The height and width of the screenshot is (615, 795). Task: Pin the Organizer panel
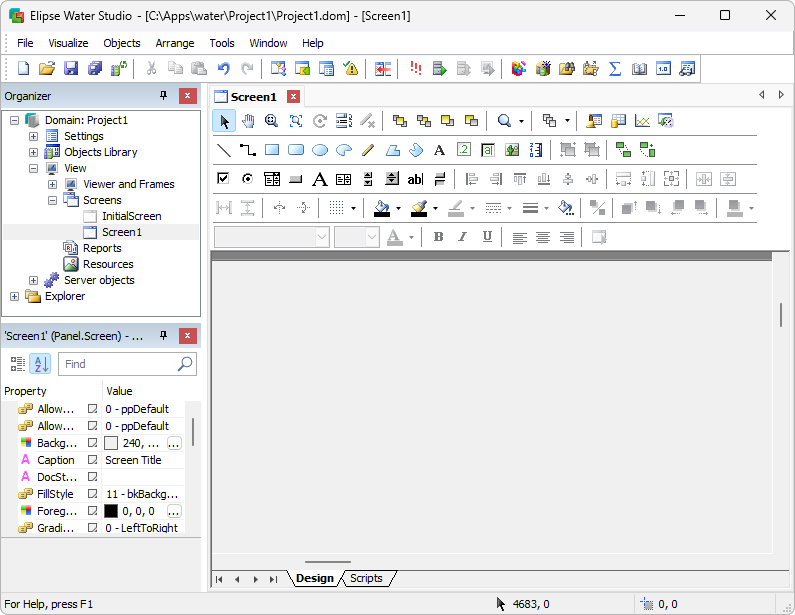[x=163, y=95]
